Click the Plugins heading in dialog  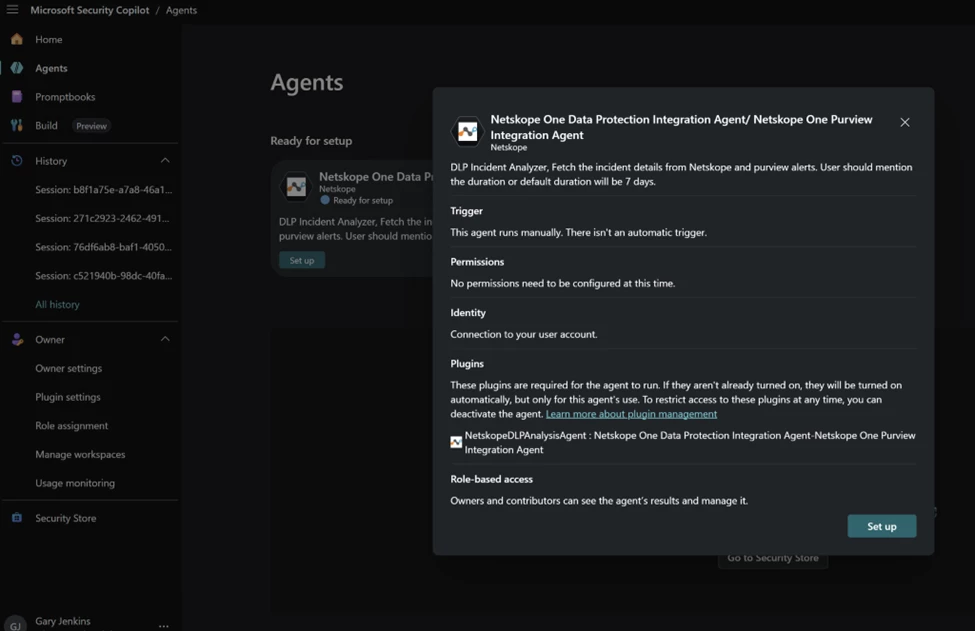(467, 364)
